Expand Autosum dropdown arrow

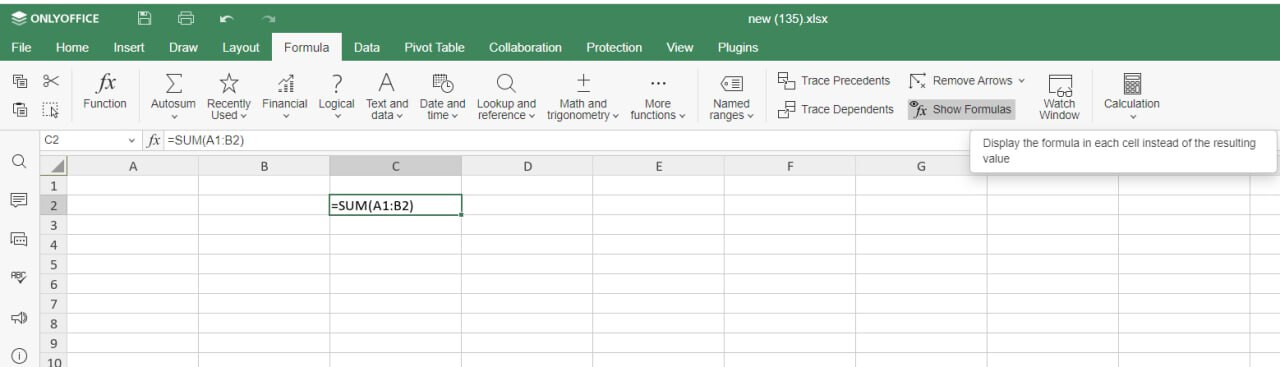(173, 116)
